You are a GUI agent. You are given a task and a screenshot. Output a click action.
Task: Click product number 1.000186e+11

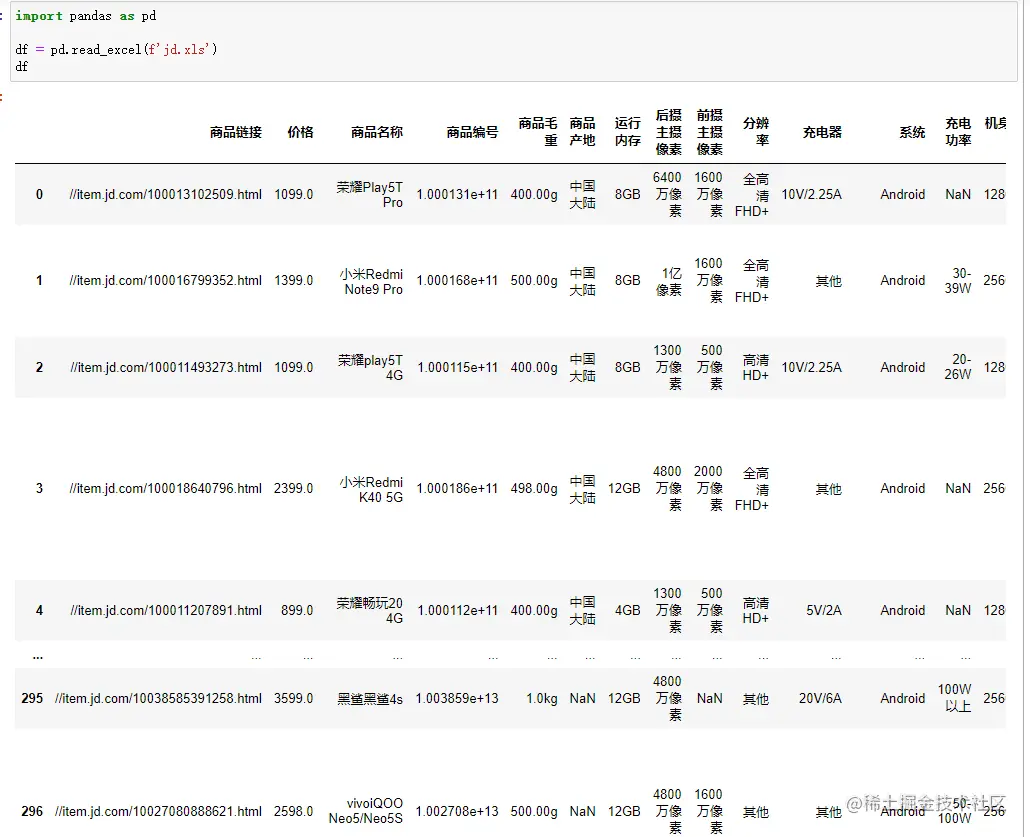pyautogui.click(x=457, y=488)
